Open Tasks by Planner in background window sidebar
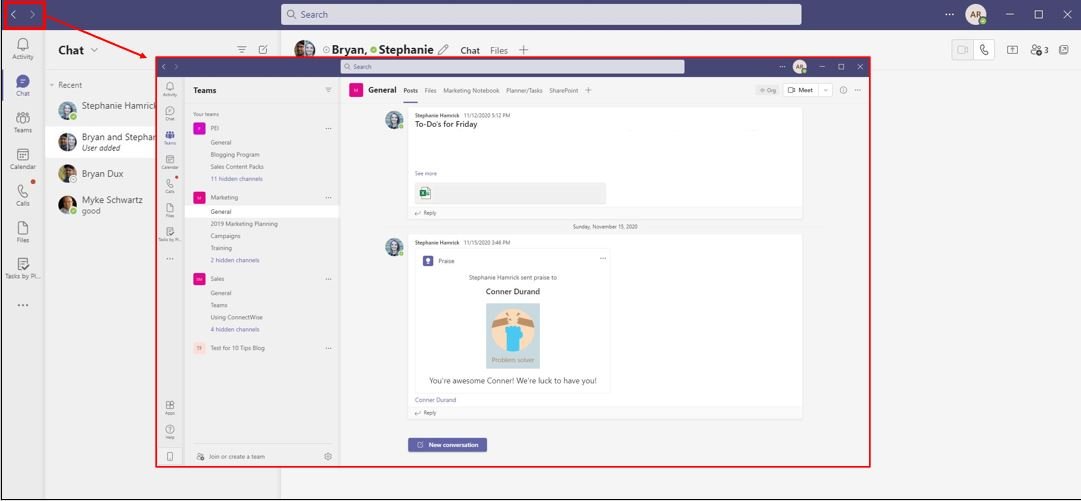 point(23,268)
